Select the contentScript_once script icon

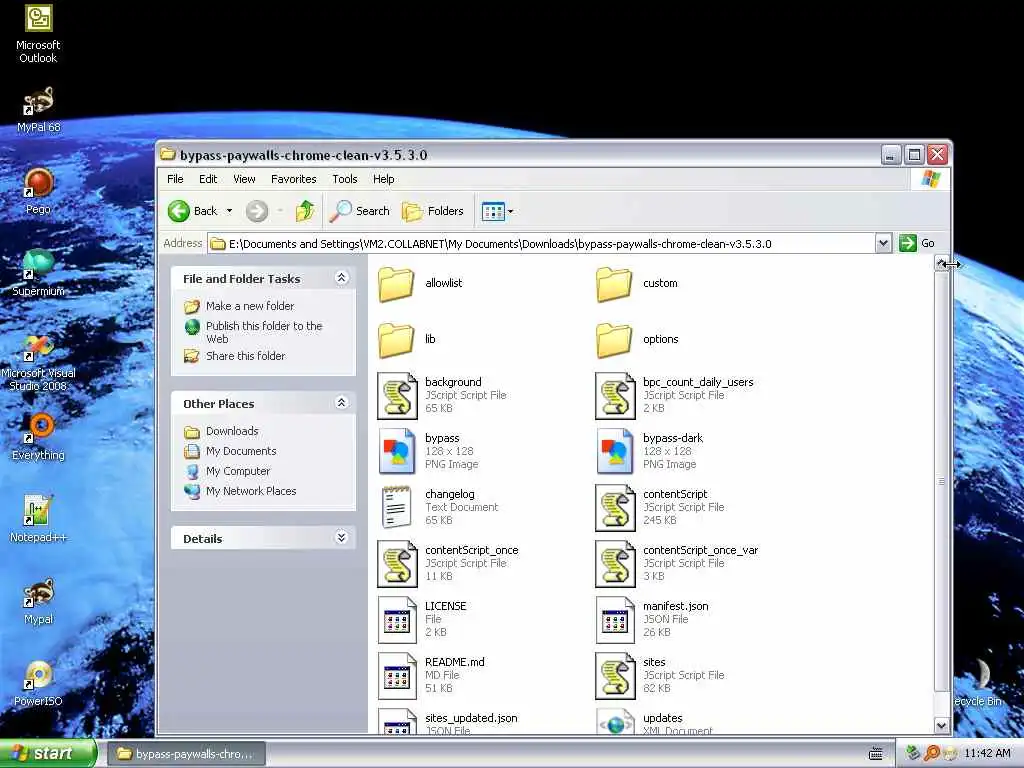point(397,564)
